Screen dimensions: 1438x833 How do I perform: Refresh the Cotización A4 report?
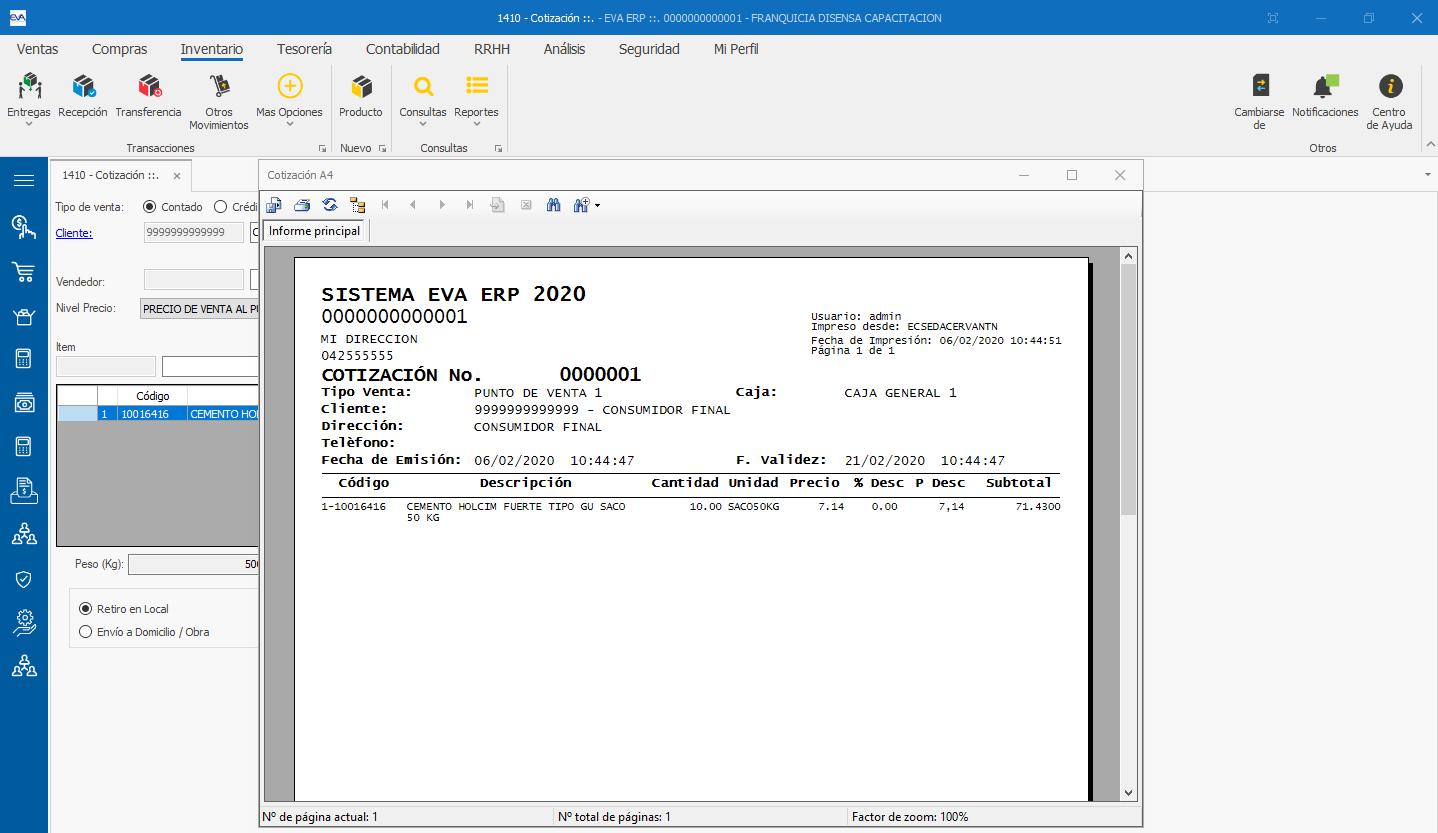(330, 205)
